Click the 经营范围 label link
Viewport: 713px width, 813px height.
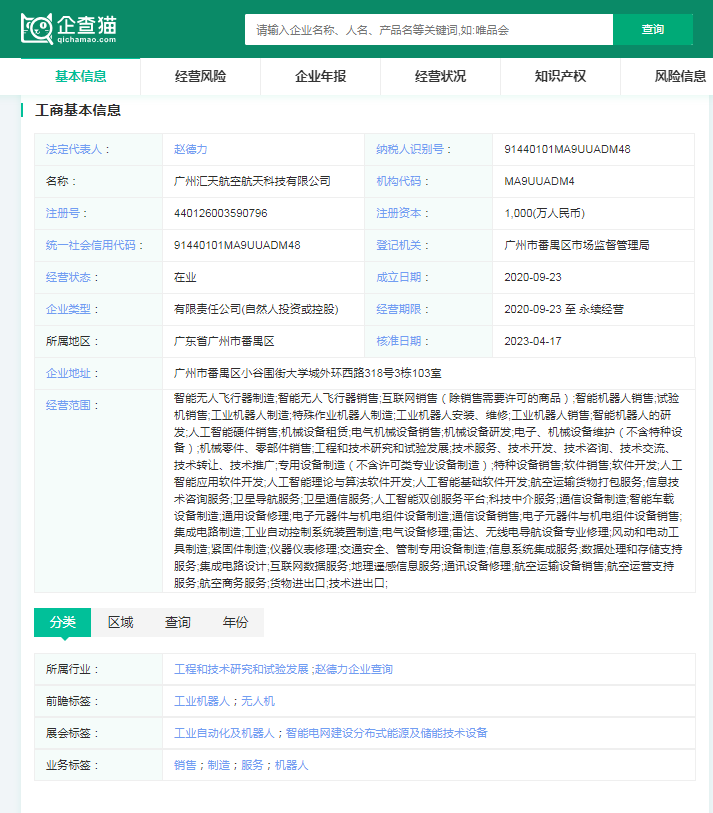tap(68, 405)
